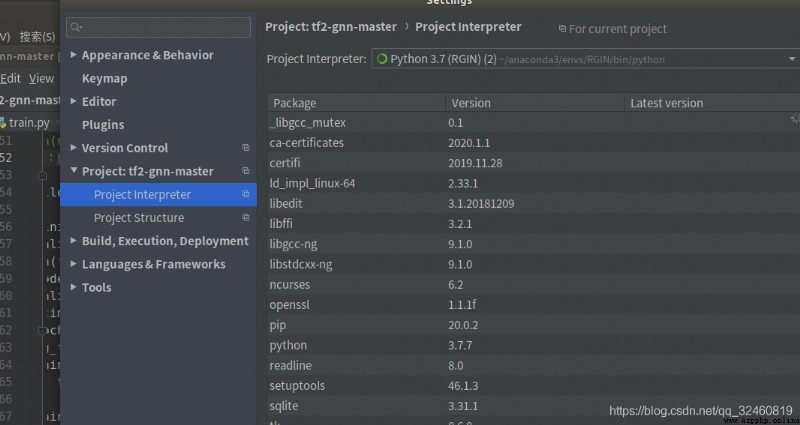Click per-project icon beside Version Control
Image resolution: width=800 pixels, height=425 pixels.
point(245,147)
